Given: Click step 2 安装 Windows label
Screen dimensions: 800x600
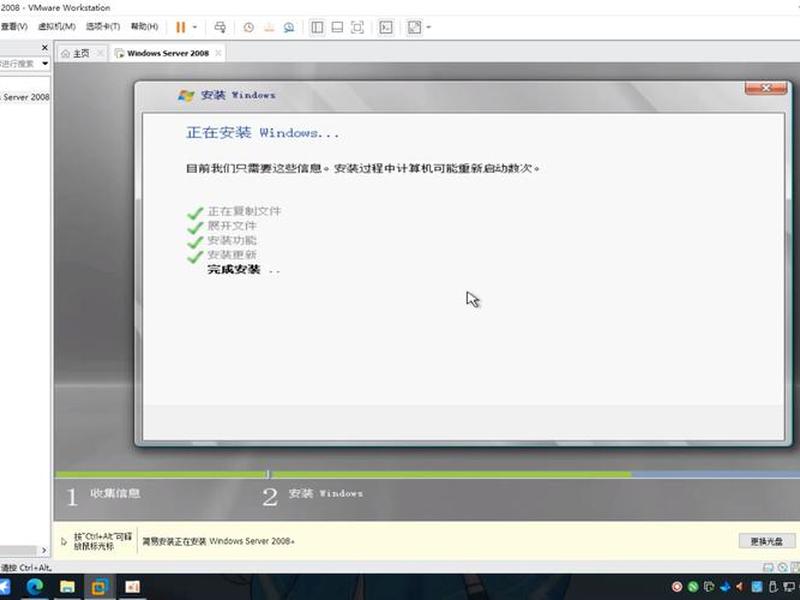Looking at the screenshot, I should (326, 493).
